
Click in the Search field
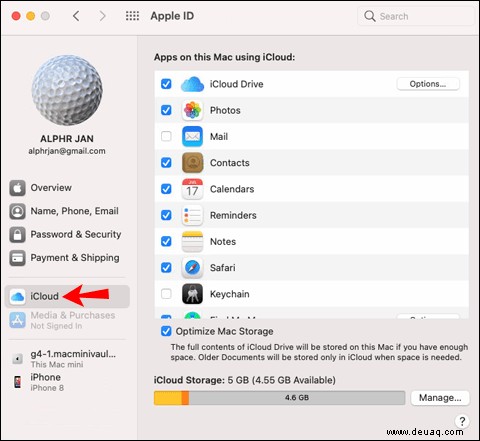[x=416, y=16]
